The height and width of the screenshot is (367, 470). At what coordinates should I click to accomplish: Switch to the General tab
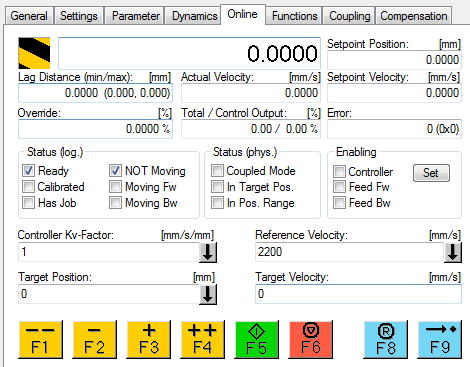29,16
